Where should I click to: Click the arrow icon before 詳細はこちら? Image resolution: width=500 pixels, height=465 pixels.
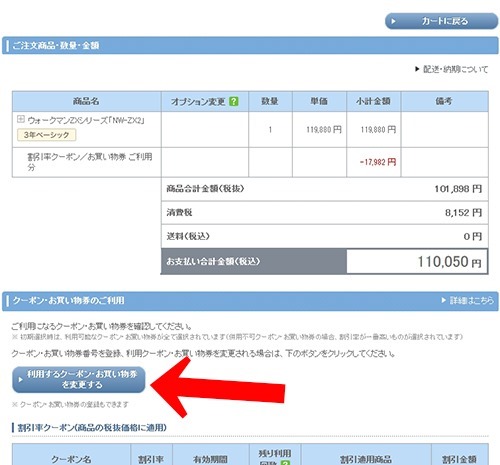443,300
